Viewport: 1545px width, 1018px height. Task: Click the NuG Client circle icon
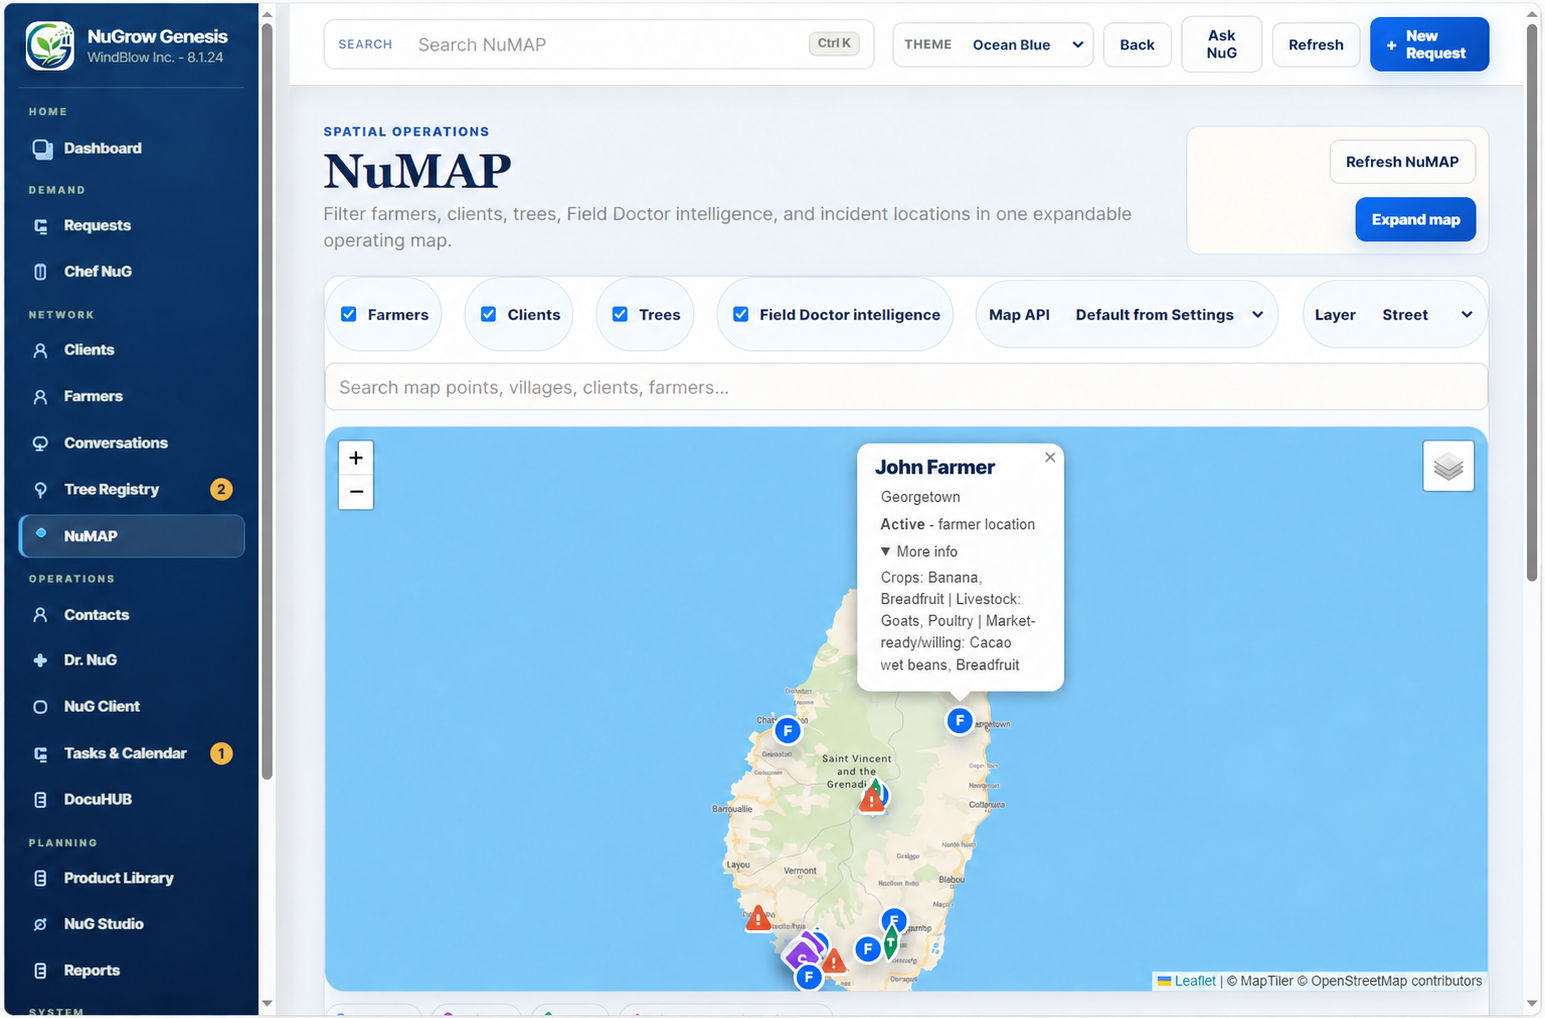[x=40, y=707]
